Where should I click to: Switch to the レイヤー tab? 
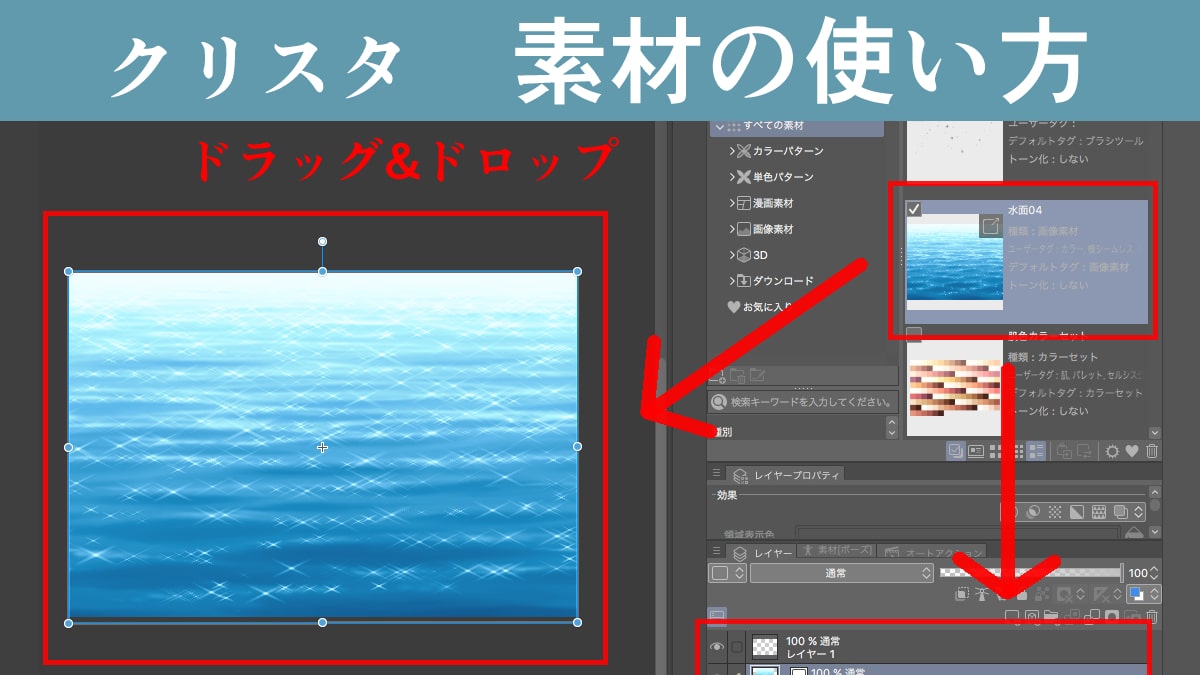[762, 552]
